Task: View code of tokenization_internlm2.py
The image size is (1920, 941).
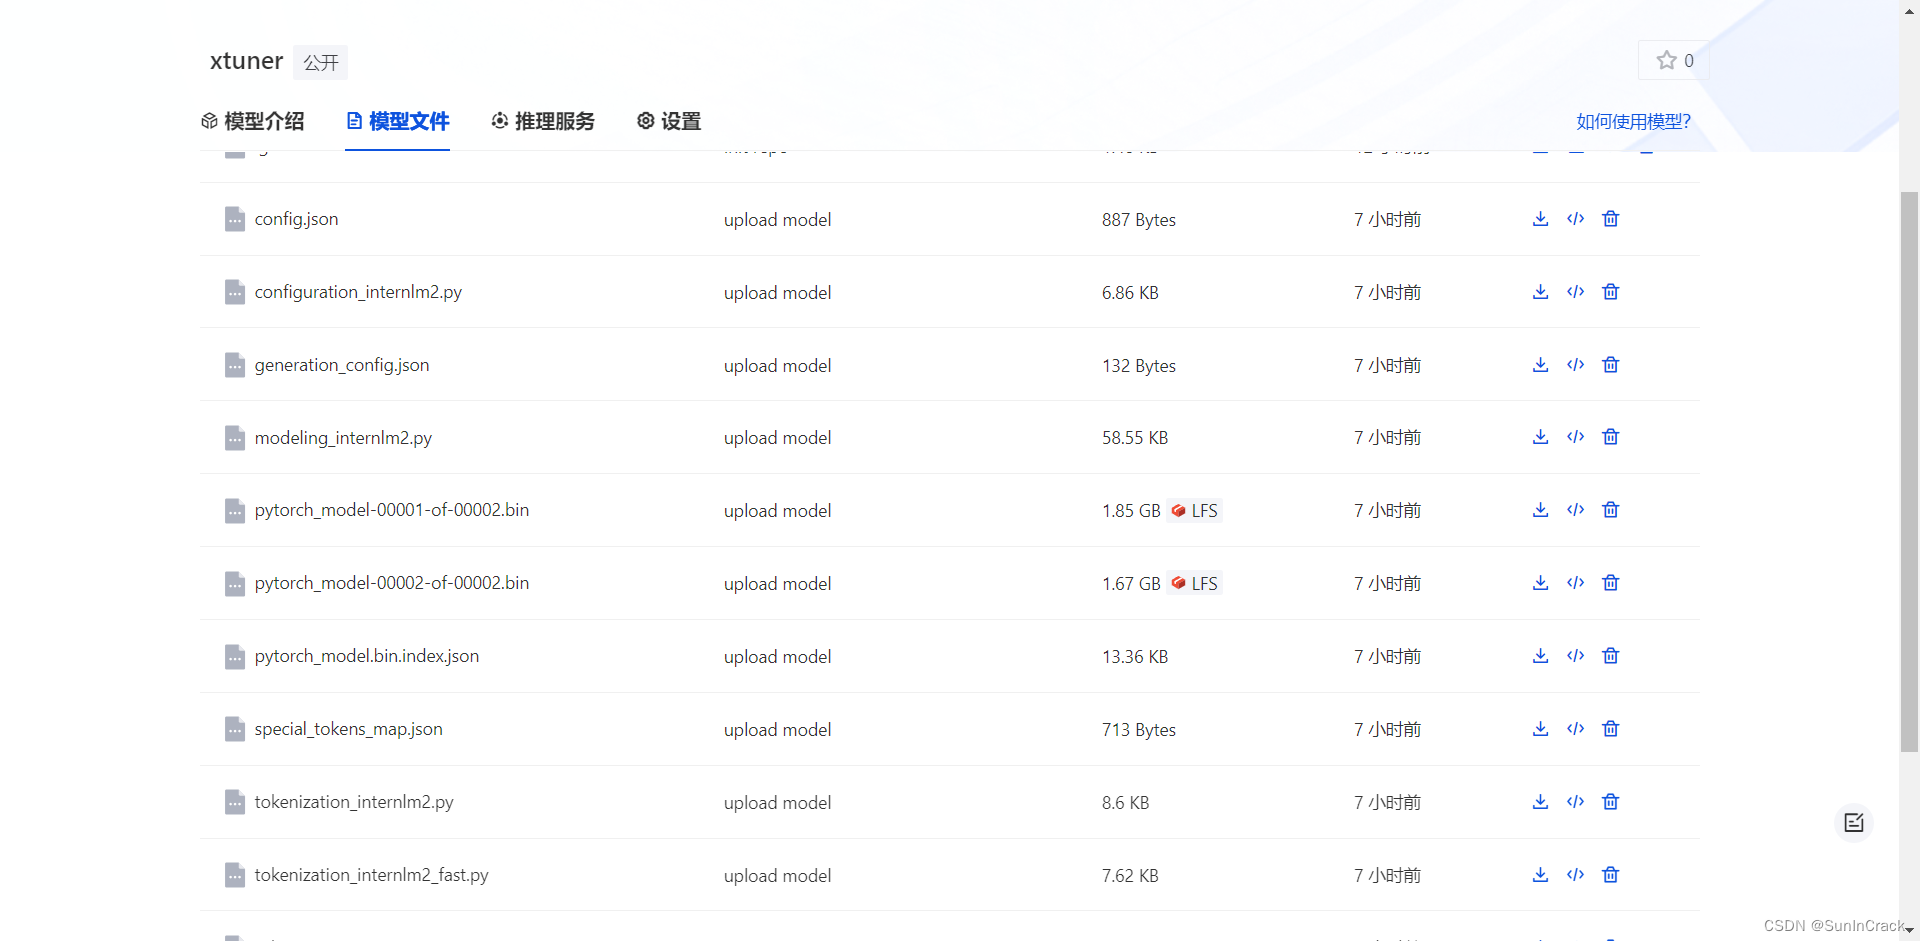Action: pos(1576,802)
